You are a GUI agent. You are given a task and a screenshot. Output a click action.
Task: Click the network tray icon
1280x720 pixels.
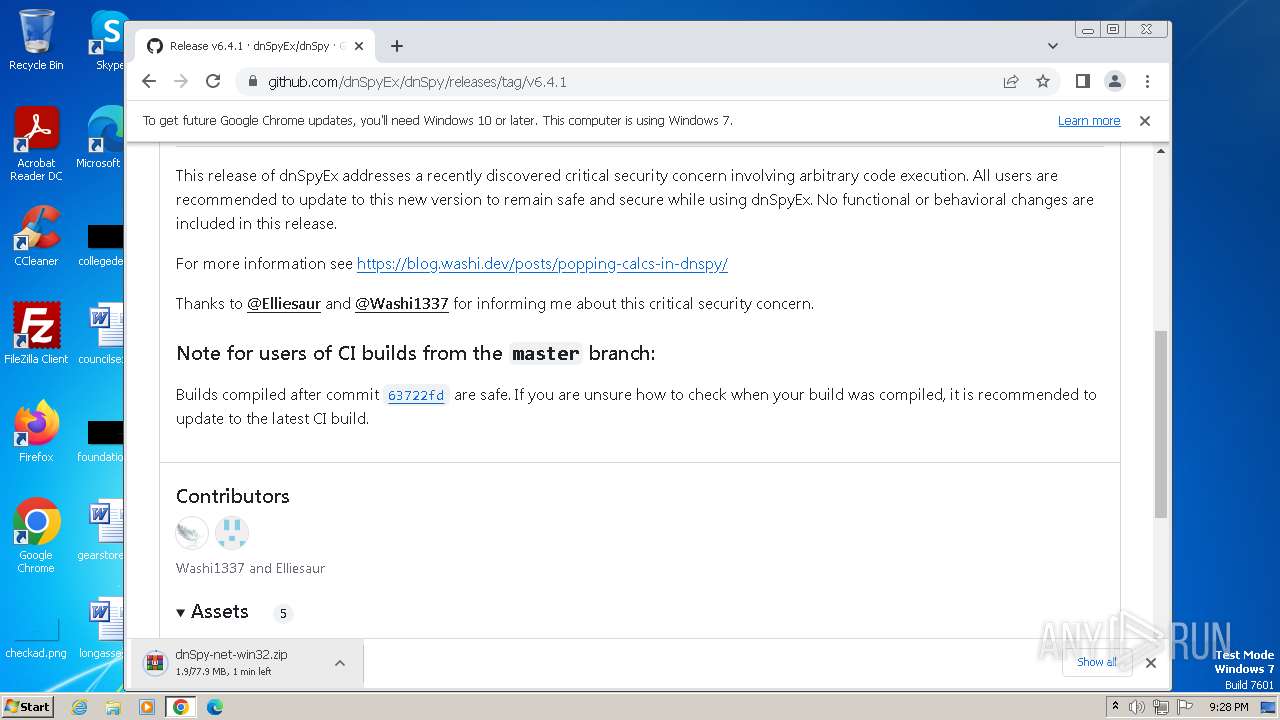(1160, 707)
